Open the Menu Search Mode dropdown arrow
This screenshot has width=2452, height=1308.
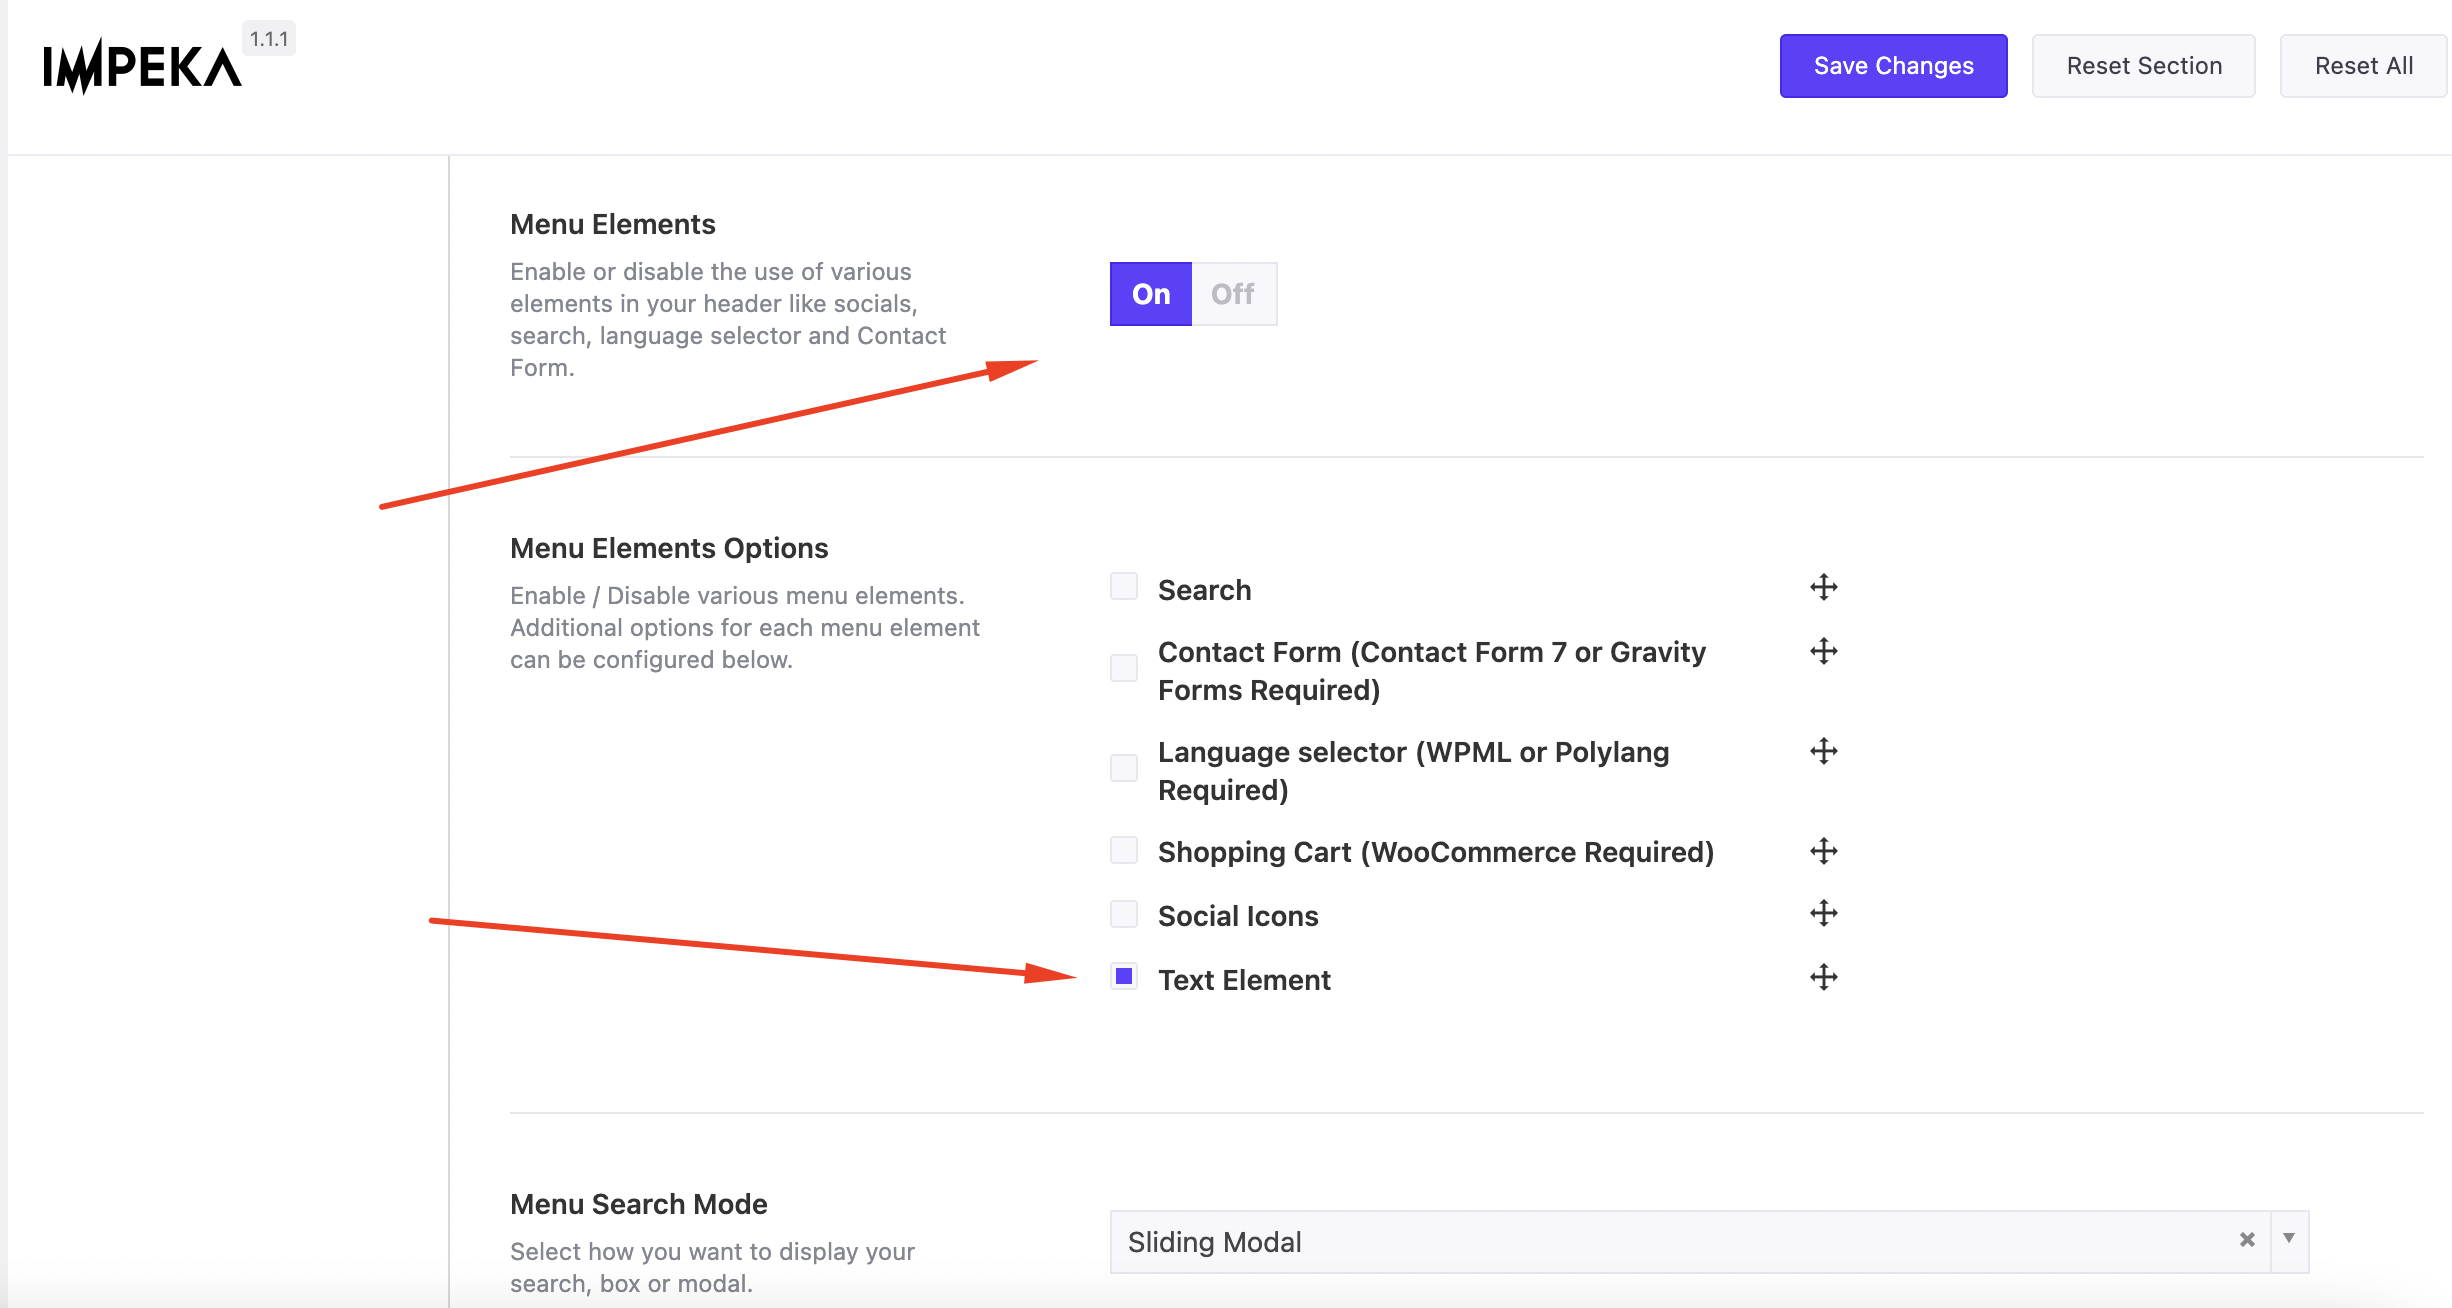pos(2289,1240)
